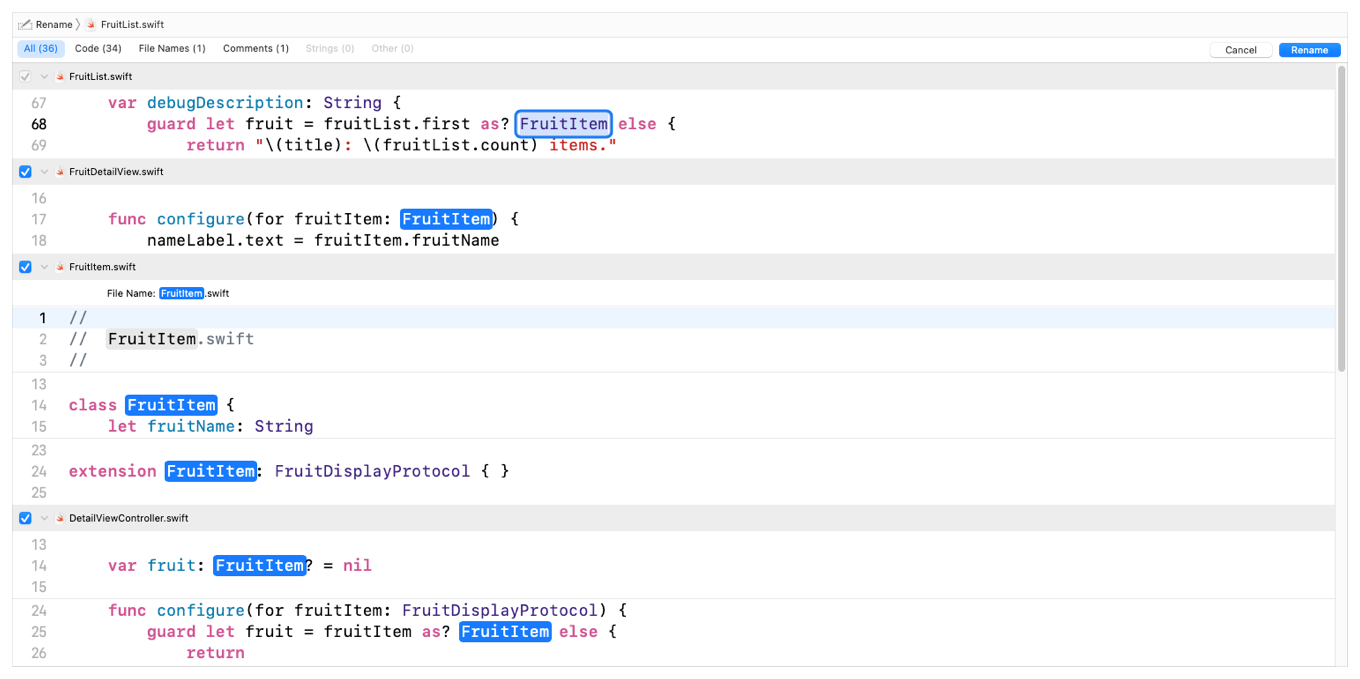Collapse the FruitList.swift section chevron
This screenshot has width=1360, height=679.
tap(44, 77)
